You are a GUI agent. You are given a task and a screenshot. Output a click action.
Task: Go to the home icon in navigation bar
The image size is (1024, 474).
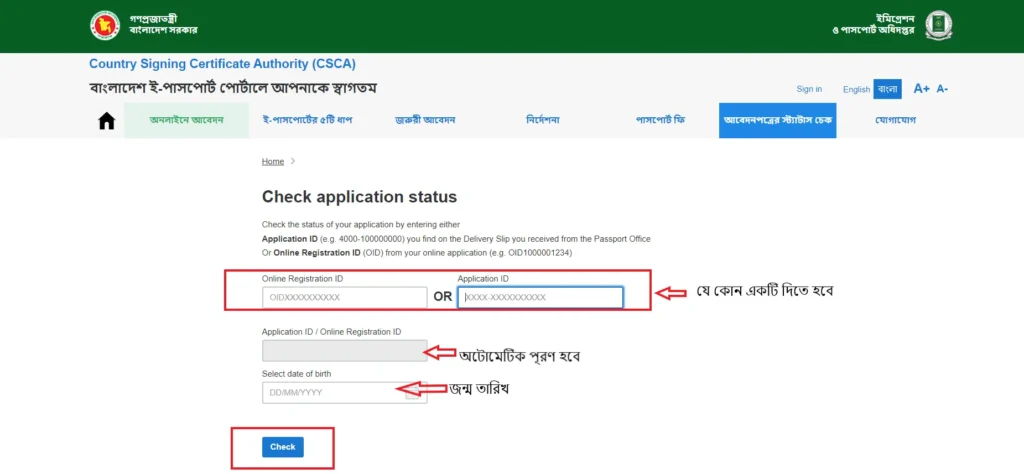(106, 121)
